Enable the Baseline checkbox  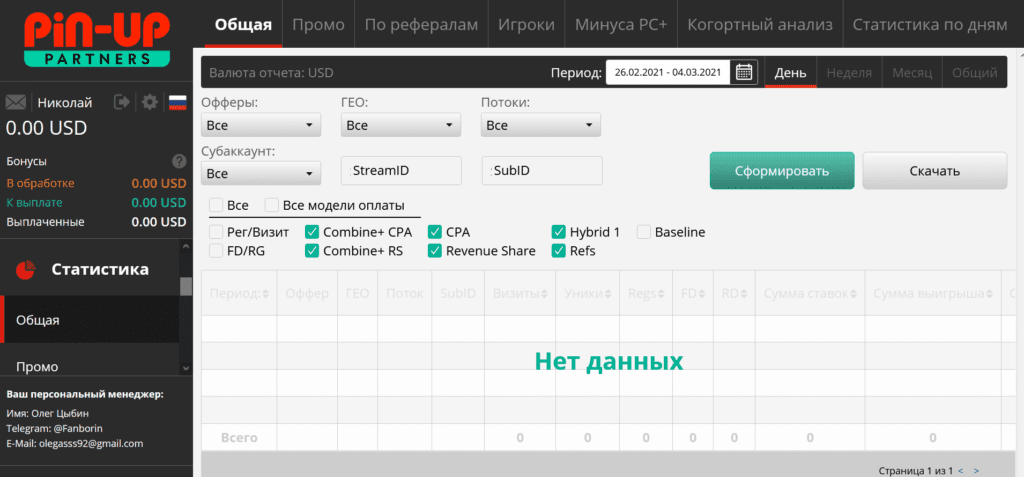click(x=644, y=232)
